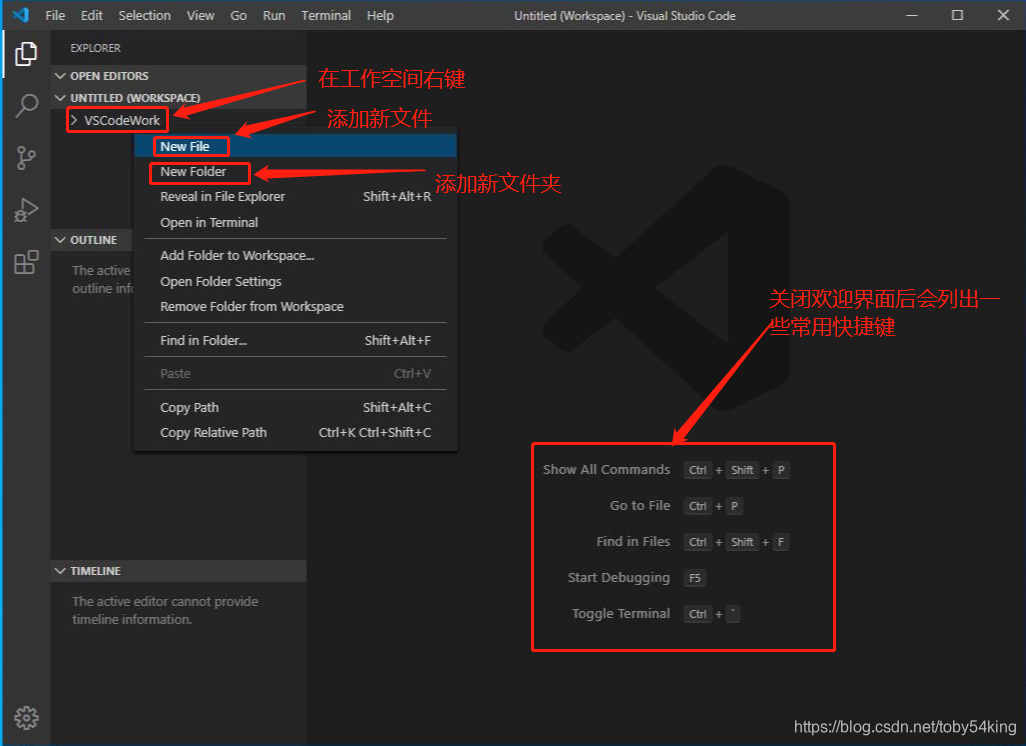
Task: Open the Help menu
Action: pos(380,15)
